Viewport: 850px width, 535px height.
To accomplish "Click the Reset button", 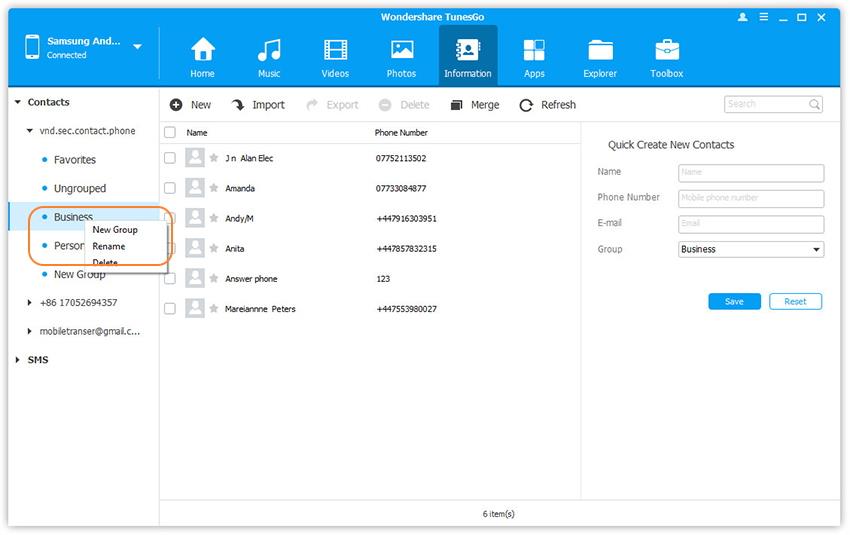I will coord(795,302).
